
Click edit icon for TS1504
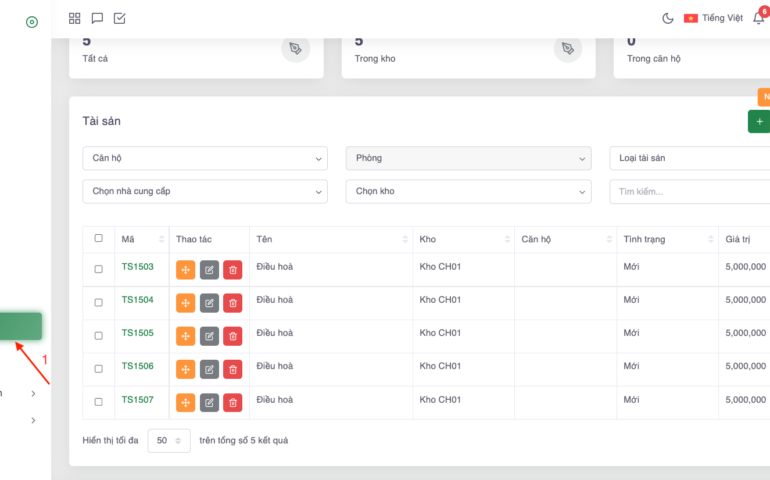tap(209, 303)
